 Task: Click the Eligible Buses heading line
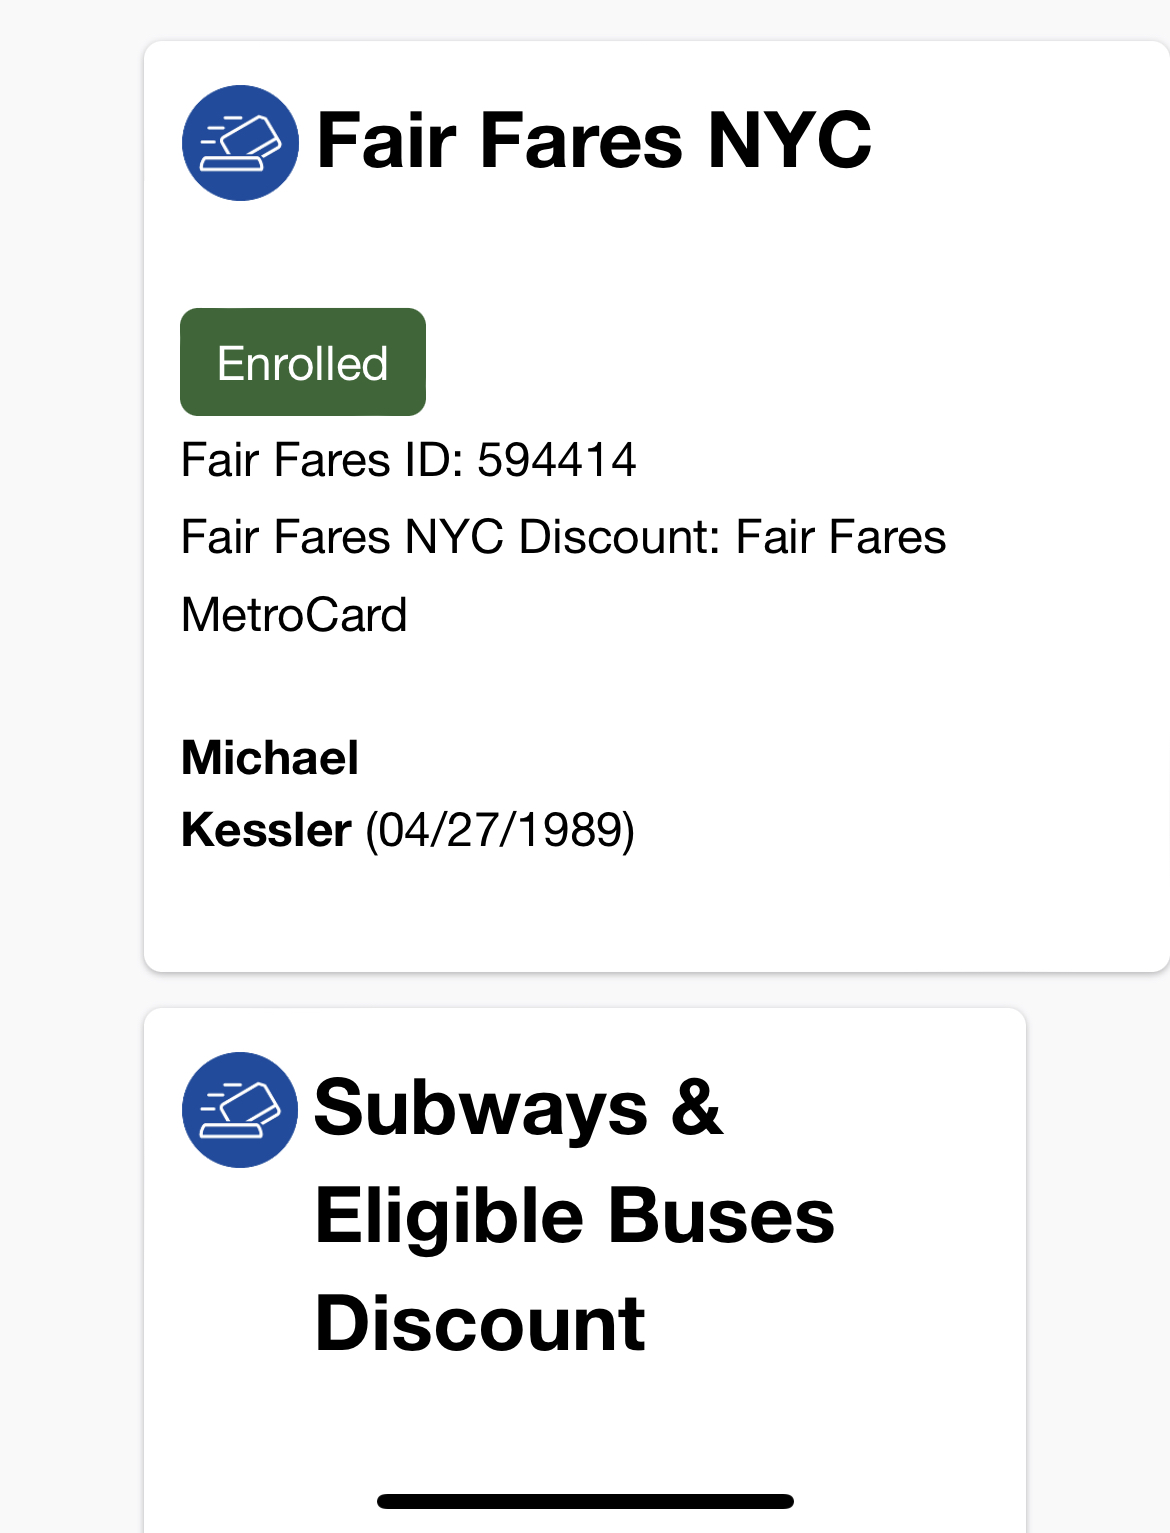575,1217
